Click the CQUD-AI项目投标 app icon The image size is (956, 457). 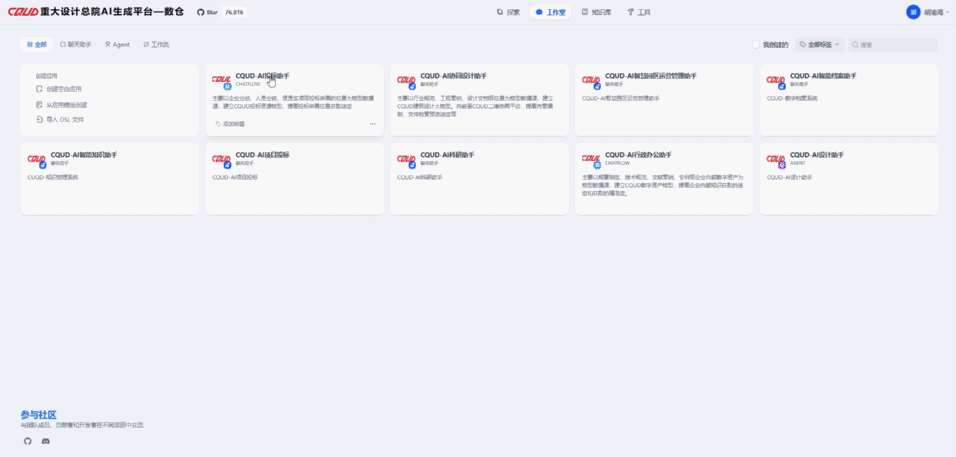pyautogui.click(x=221, y=160)
